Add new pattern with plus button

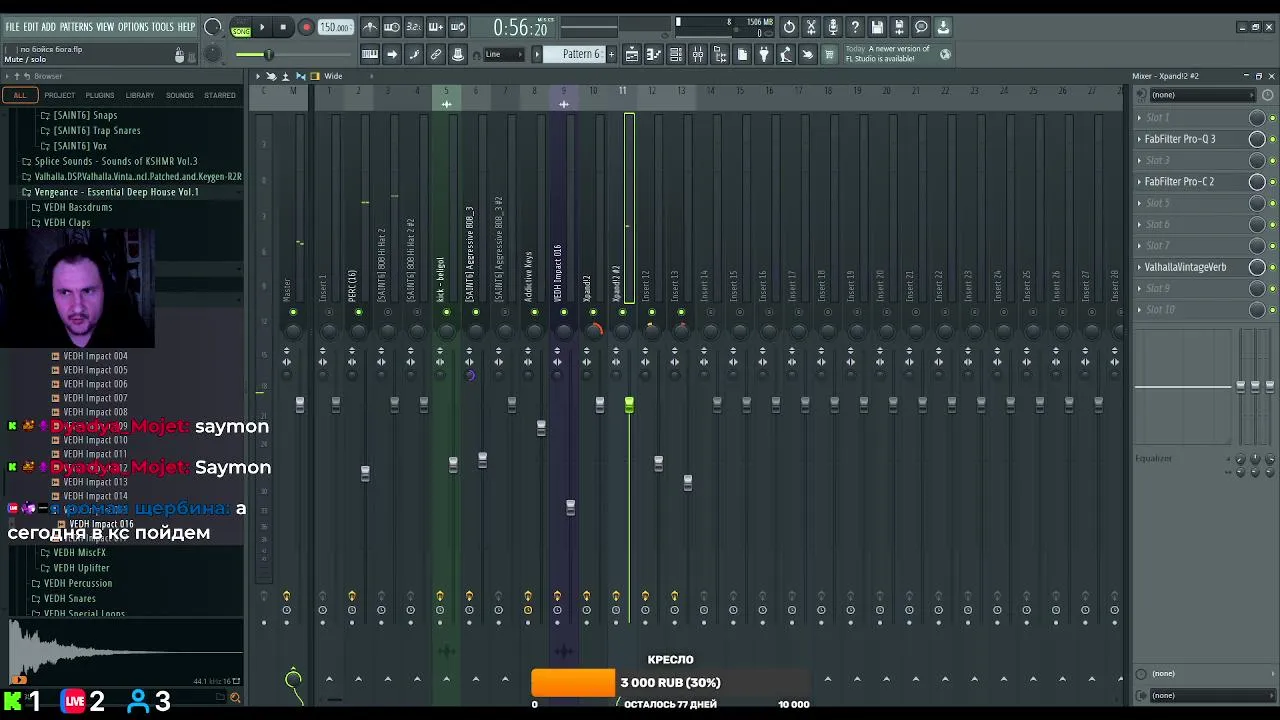[x=610, y=54]
